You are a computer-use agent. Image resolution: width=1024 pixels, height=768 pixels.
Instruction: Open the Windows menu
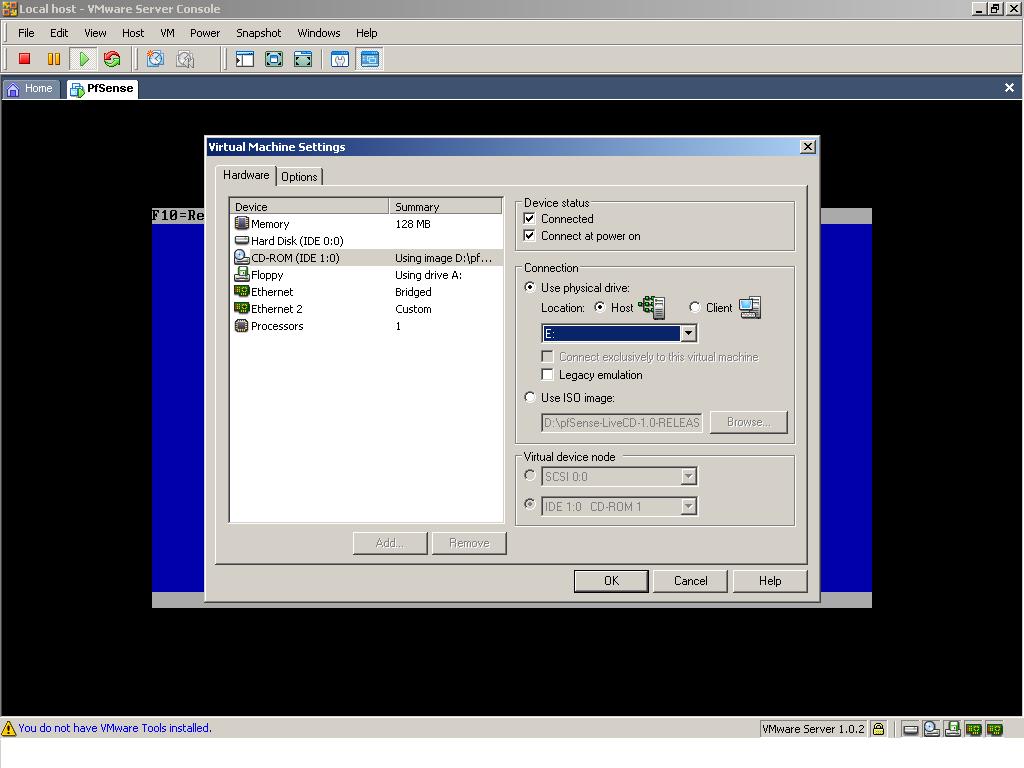pos(319,33)
